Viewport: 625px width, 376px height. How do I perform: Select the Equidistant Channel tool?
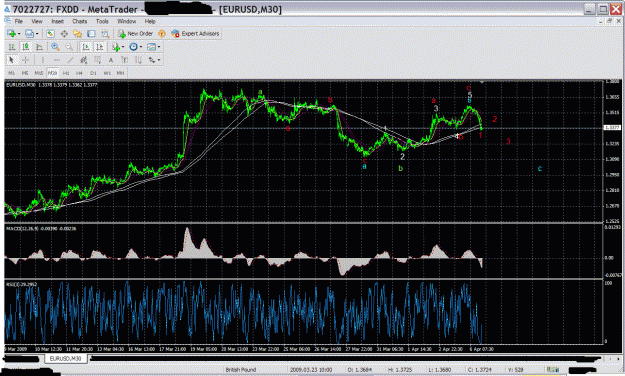click(83, 60)
